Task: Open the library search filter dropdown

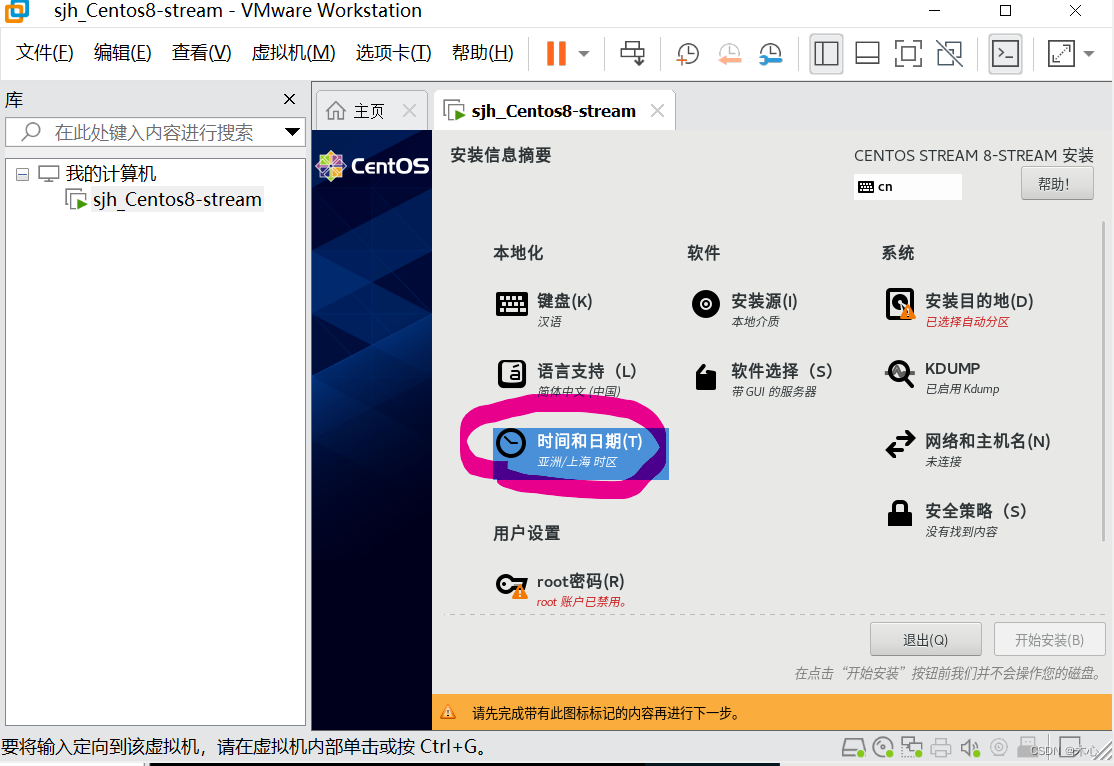Action: 292,131
